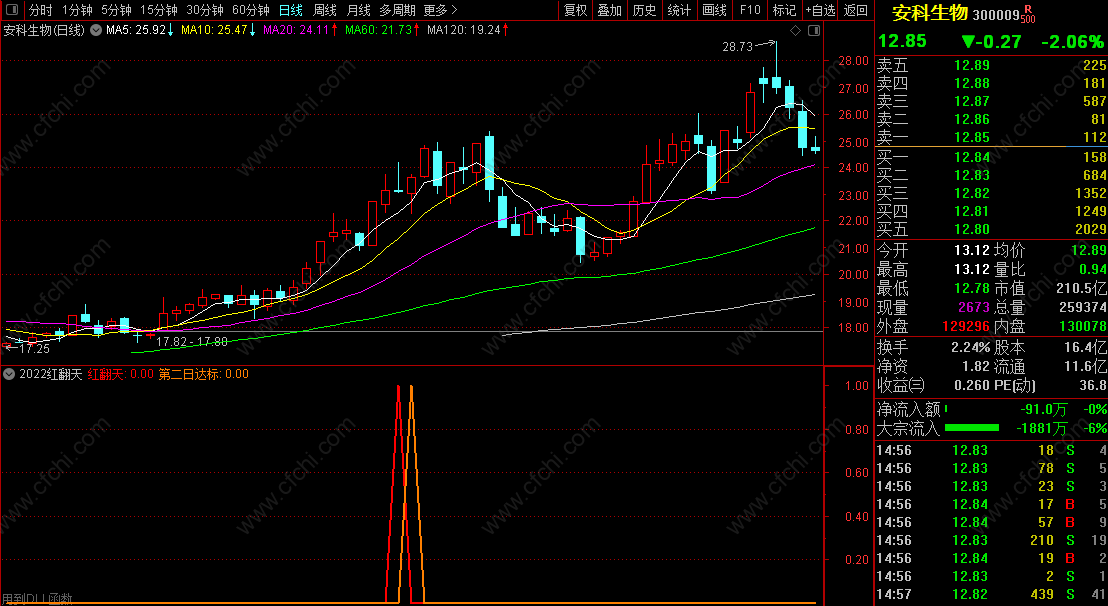Toggle the left sidebar panel icon
Viewport: 1108px width, 606px height.
(12, 10)
